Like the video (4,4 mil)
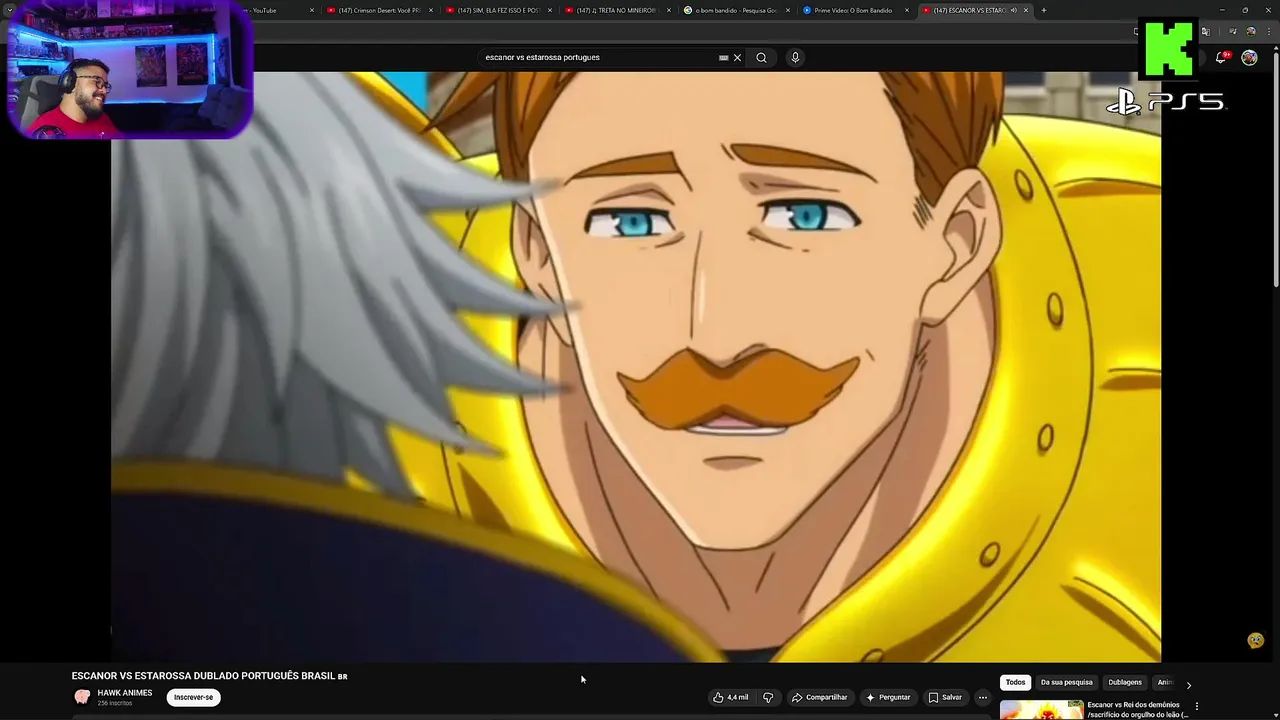 tap(730, 697)
